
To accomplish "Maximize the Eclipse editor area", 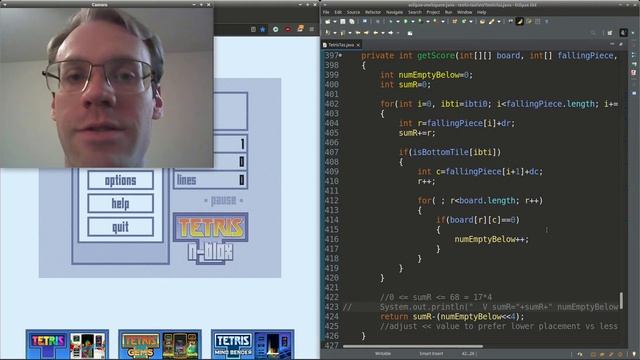I will tap(621, 44).
